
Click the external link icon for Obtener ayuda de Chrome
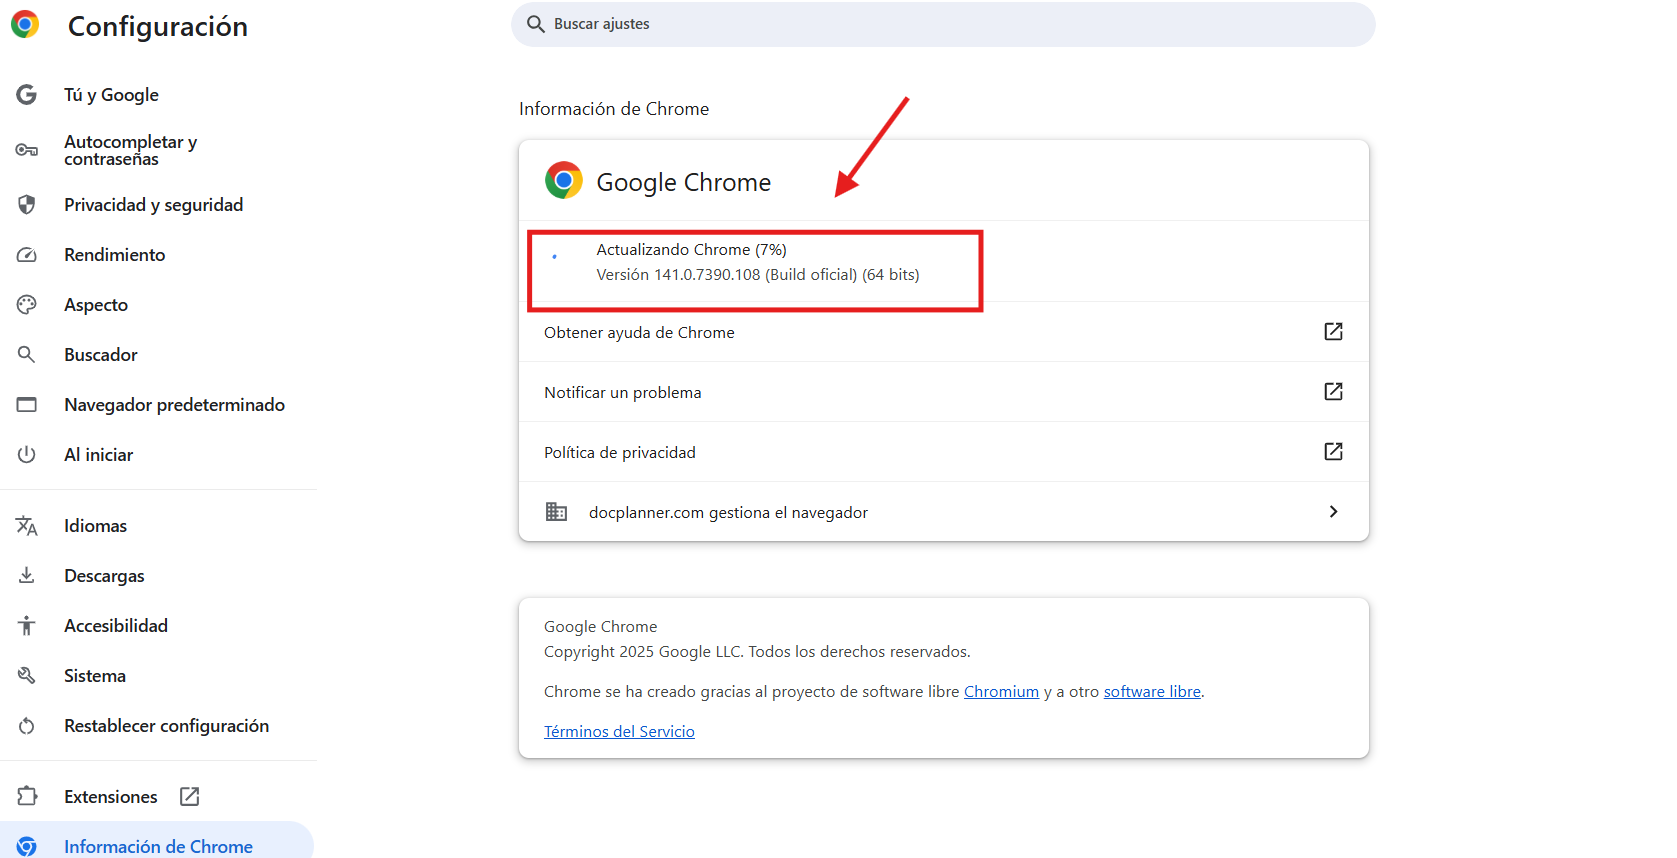(x=1333, y=332)
